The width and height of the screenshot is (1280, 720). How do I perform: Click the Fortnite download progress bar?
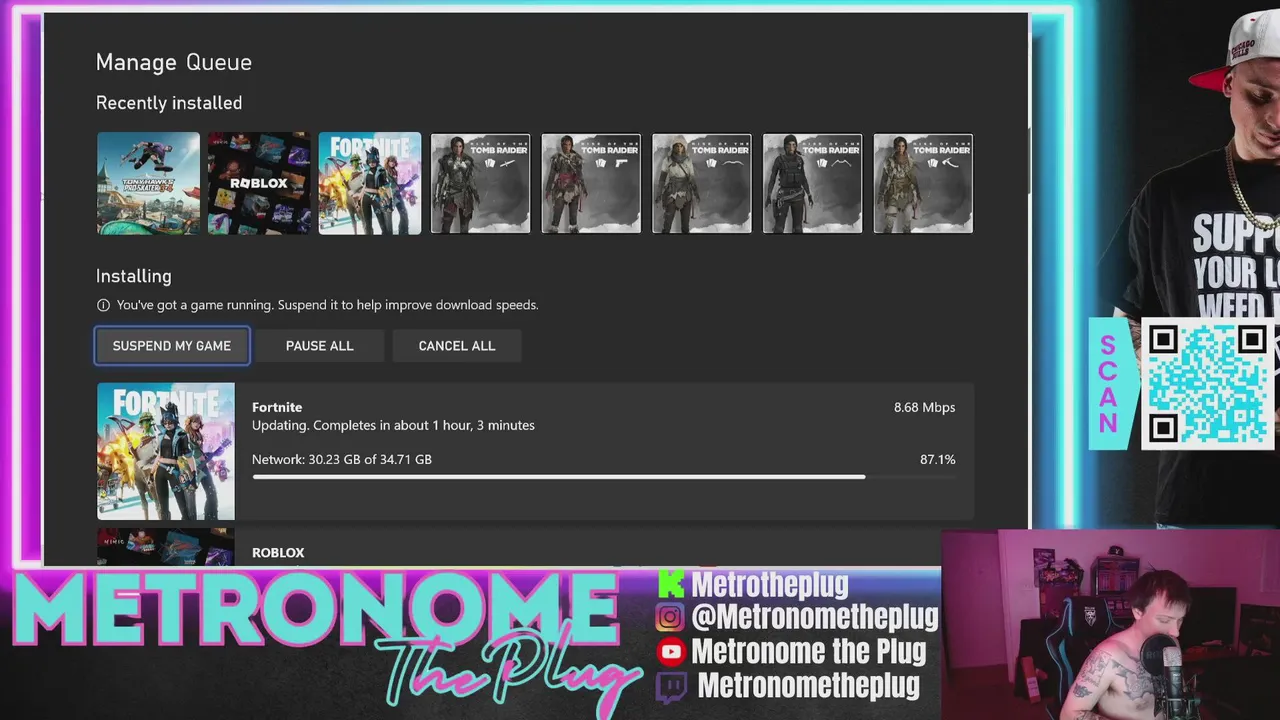(x=604, y=477)
